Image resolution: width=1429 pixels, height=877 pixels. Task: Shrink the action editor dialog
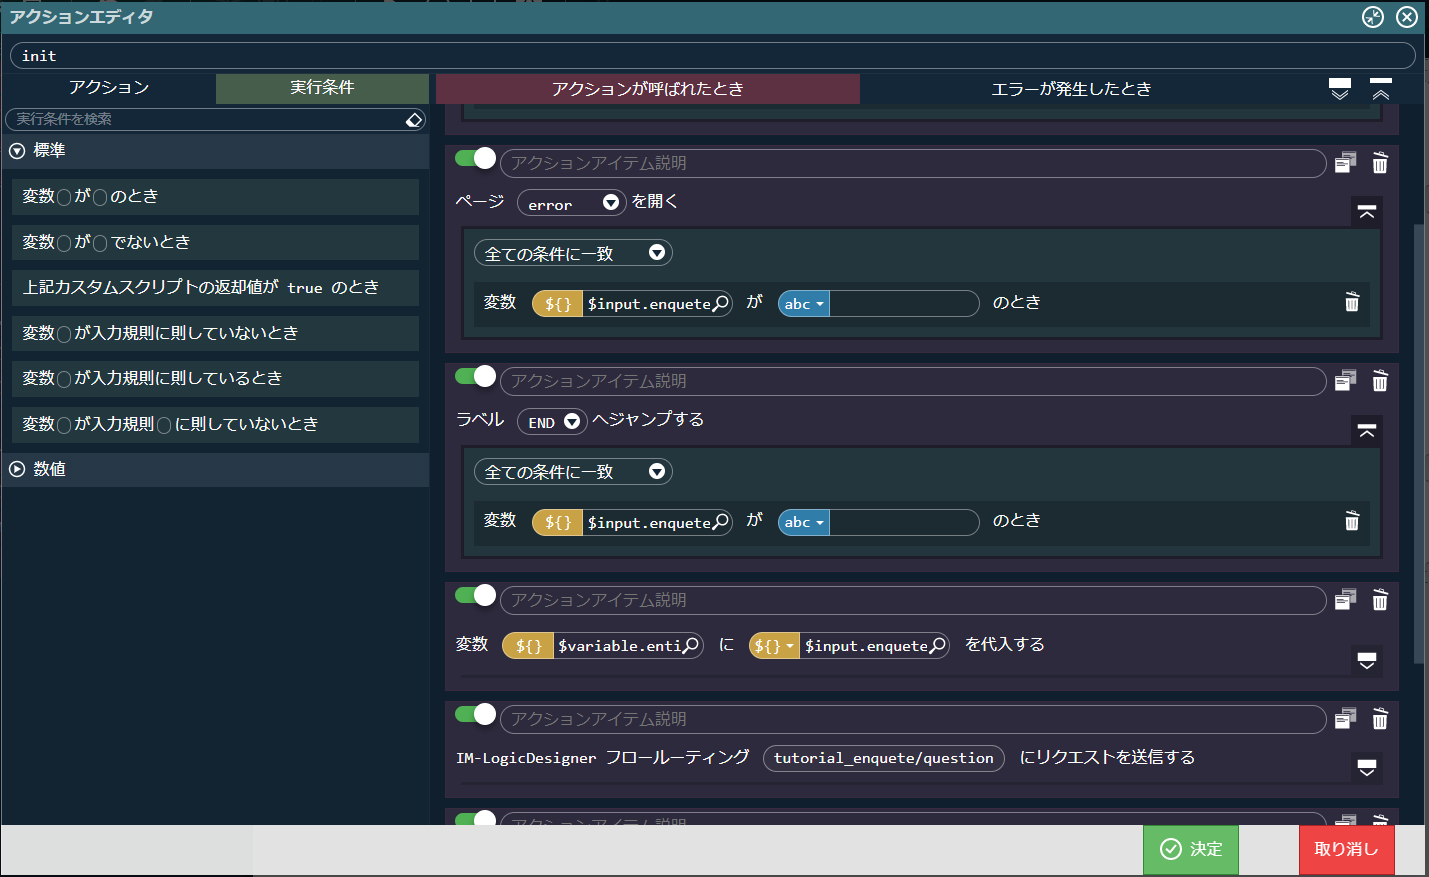[x=1373, y=17]
